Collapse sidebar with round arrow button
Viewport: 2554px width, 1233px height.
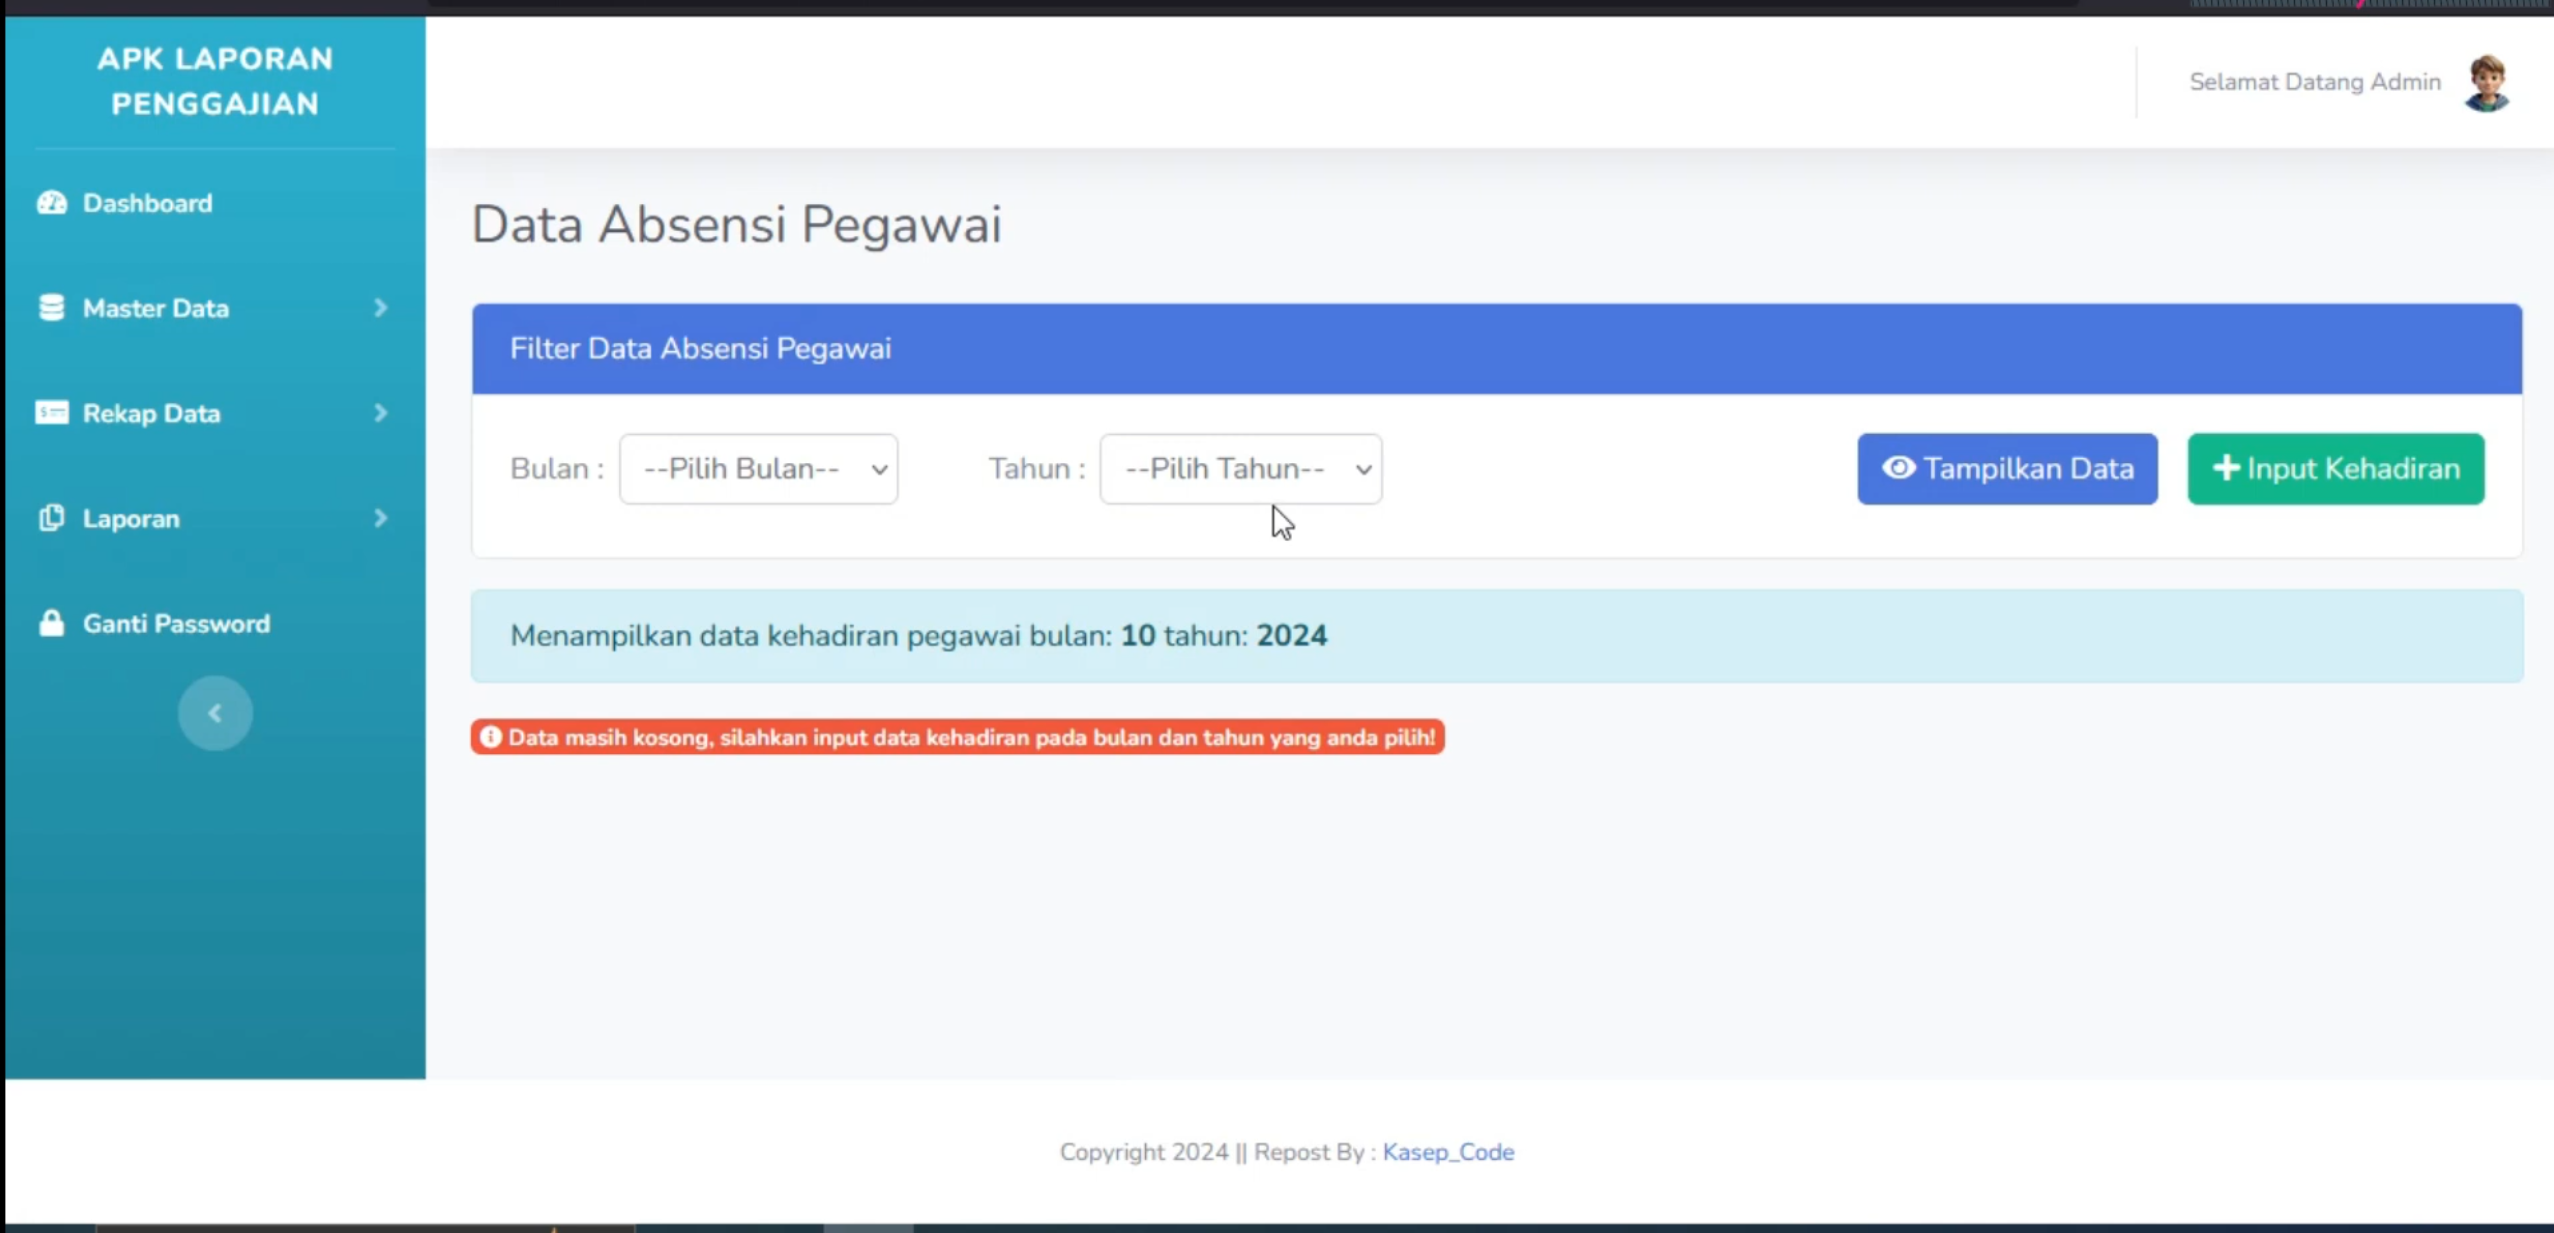215,713
